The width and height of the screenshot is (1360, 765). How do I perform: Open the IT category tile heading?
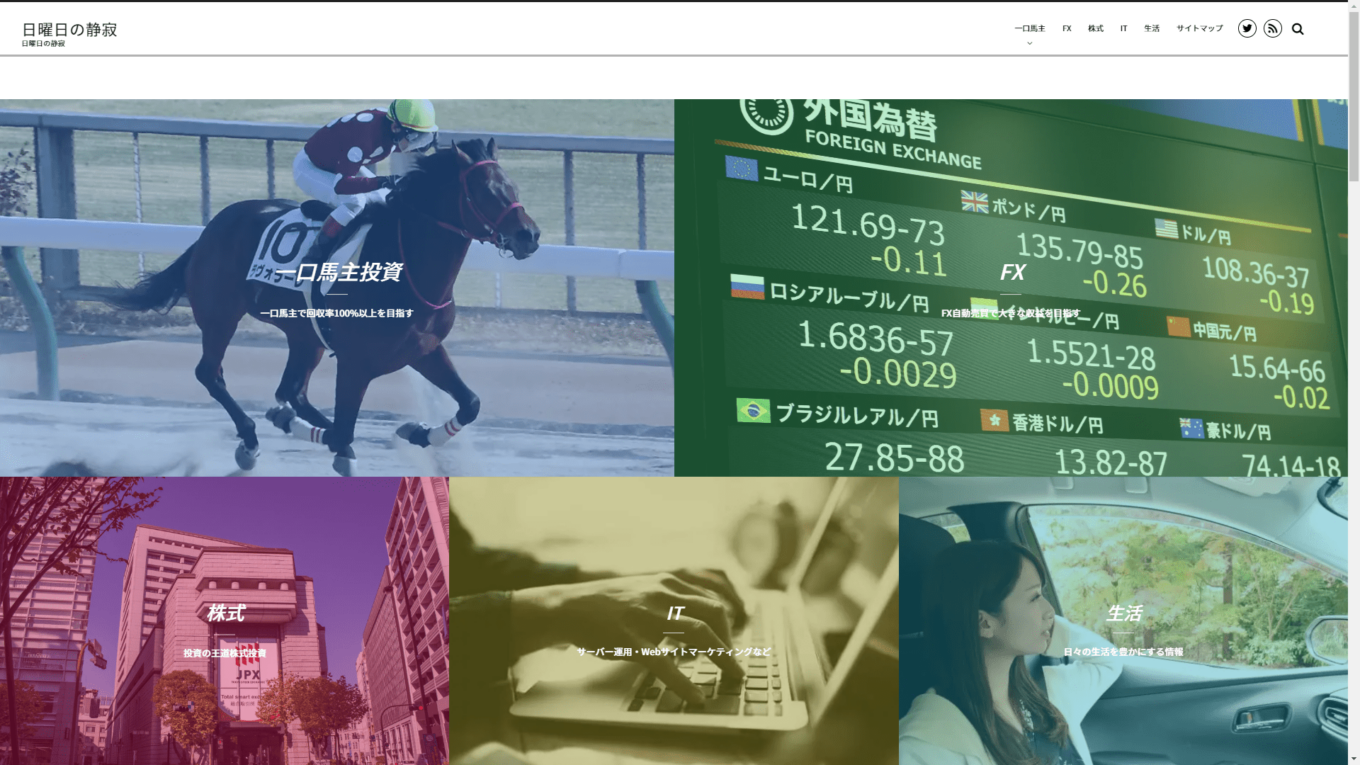click(674, 613)
